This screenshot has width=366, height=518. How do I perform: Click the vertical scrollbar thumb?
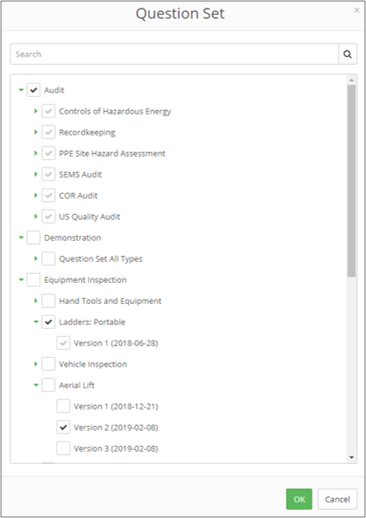[351, 181]
